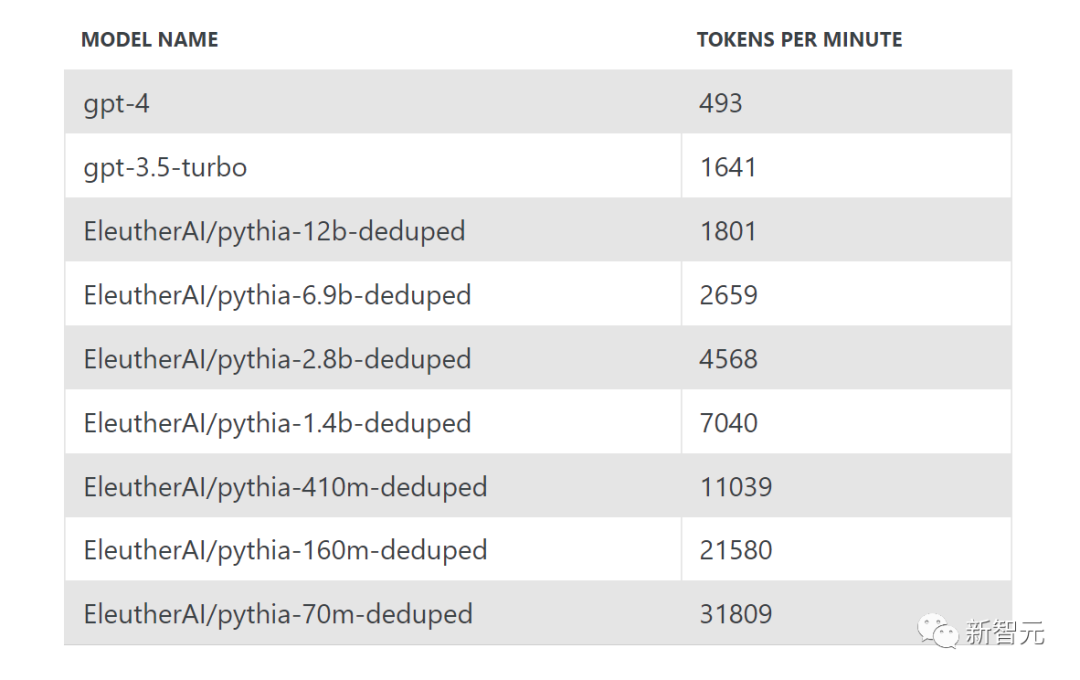Select the gpt-3.5-turbo model name cell
1080x680 pixels.
165,167
